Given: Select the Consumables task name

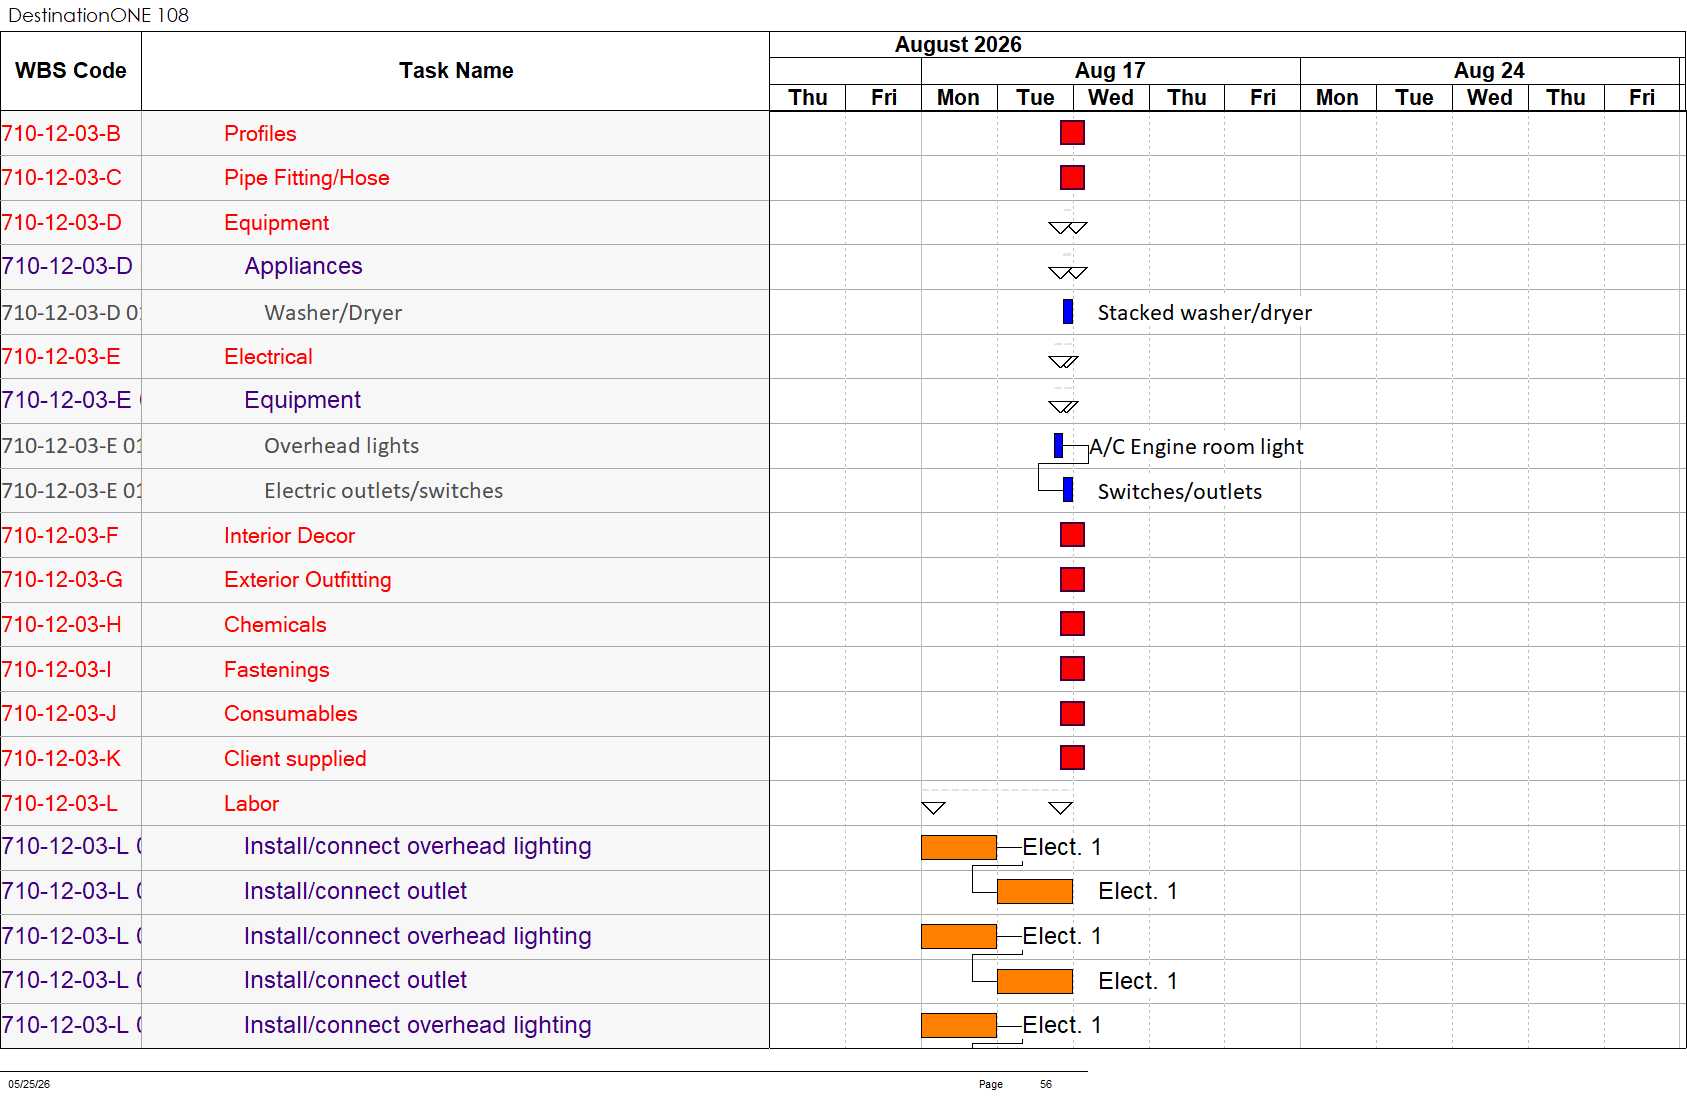Looking at the screenshot, I should point(291,714).
